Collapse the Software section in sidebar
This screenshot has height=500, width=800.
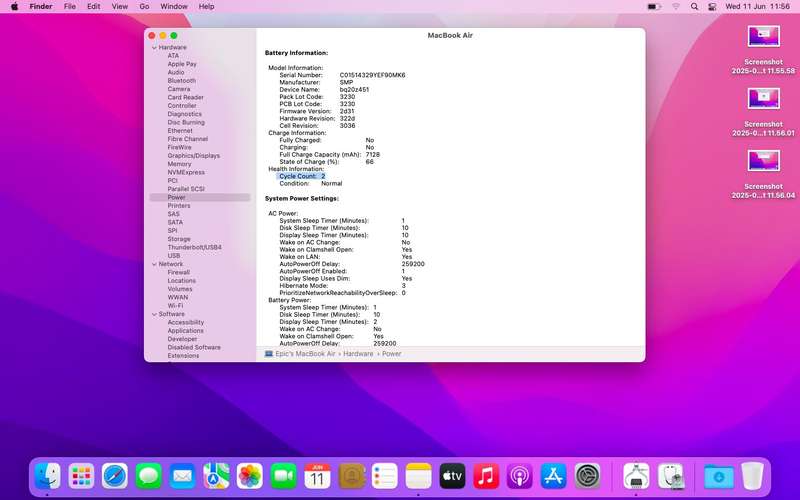pyautogui.click(x=154, y=314)
